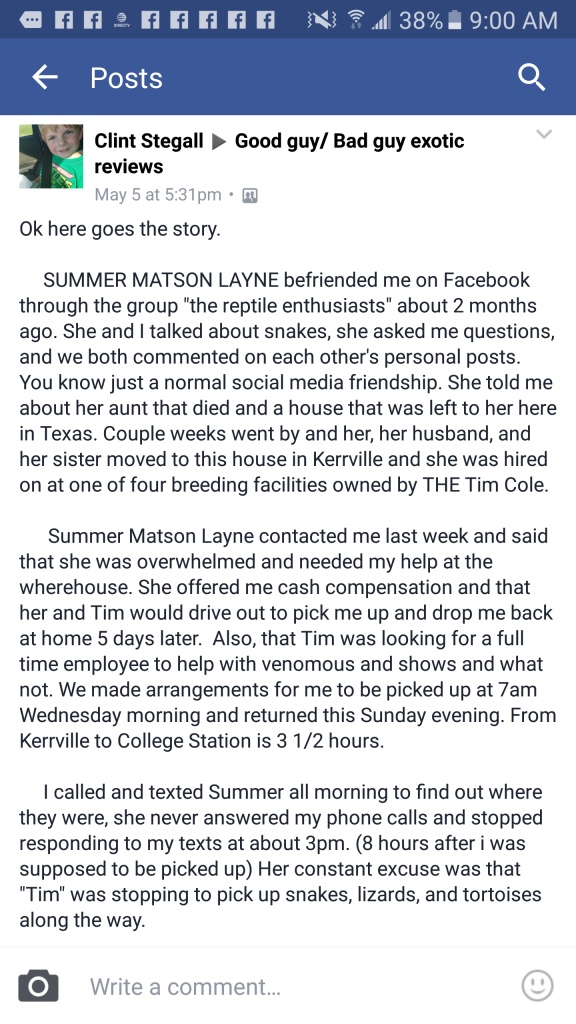This screenshot has width=576, height=1024.
Task: Tap the Wi-Fi signal status icon
Action: click(x=356, y=20)
